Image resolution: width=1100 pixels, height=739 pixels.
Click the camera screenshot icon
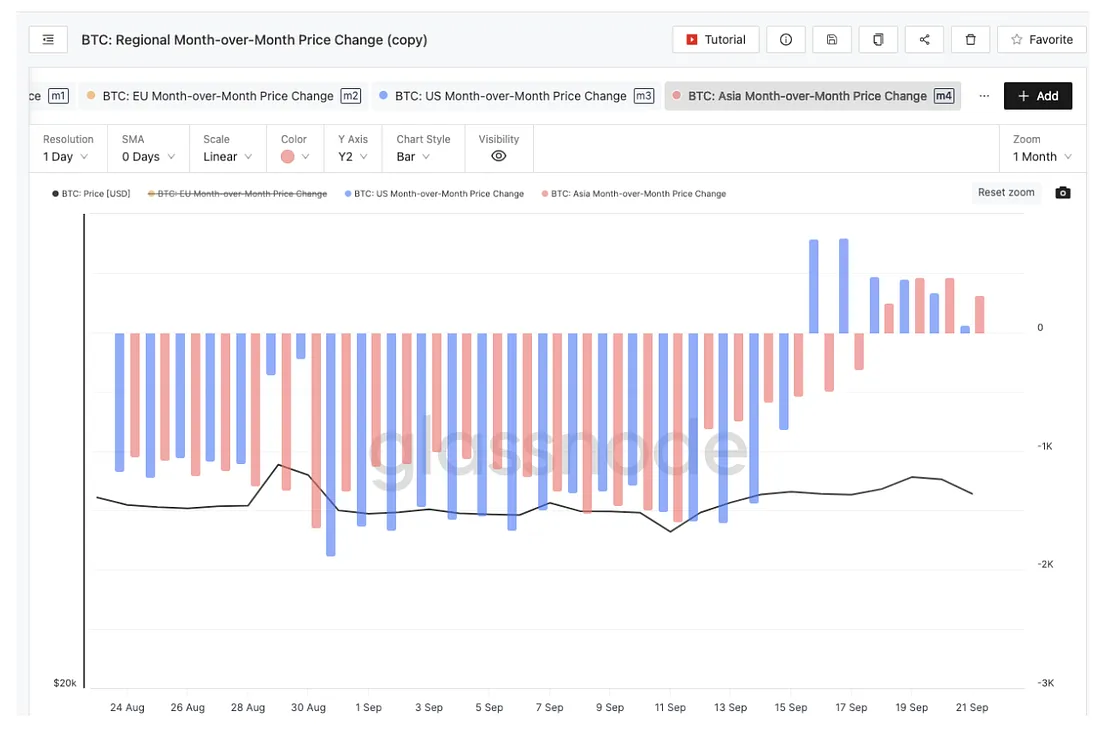click(x=1063, y=193)
